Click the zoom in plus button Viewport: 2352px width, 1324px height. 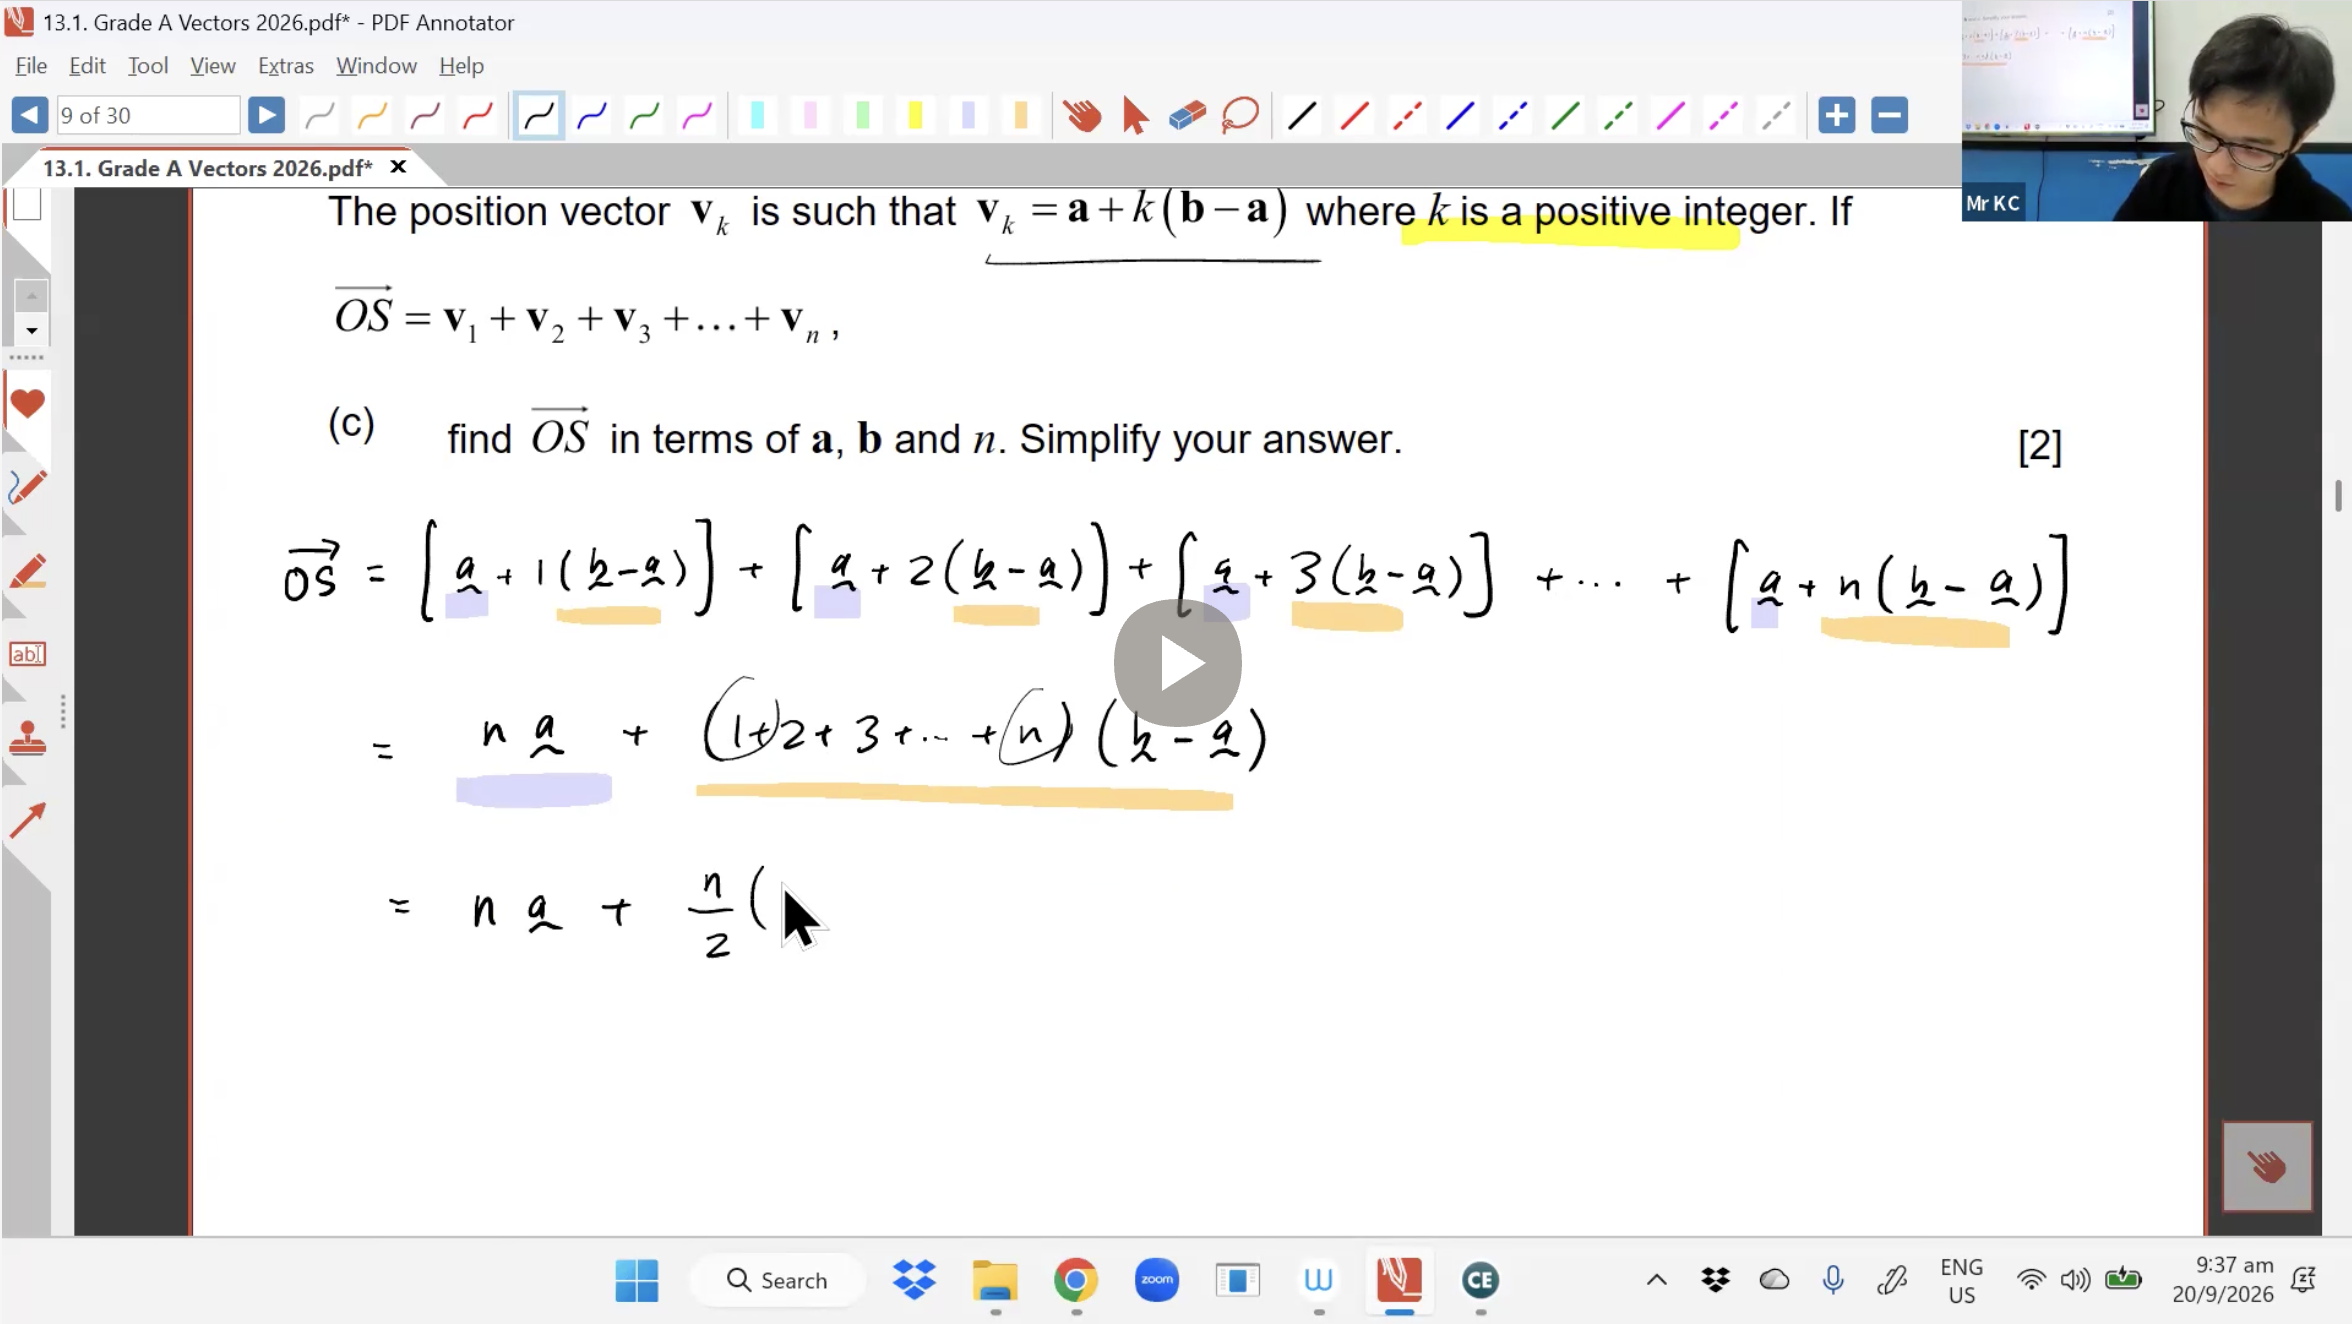coord(1837,116)
